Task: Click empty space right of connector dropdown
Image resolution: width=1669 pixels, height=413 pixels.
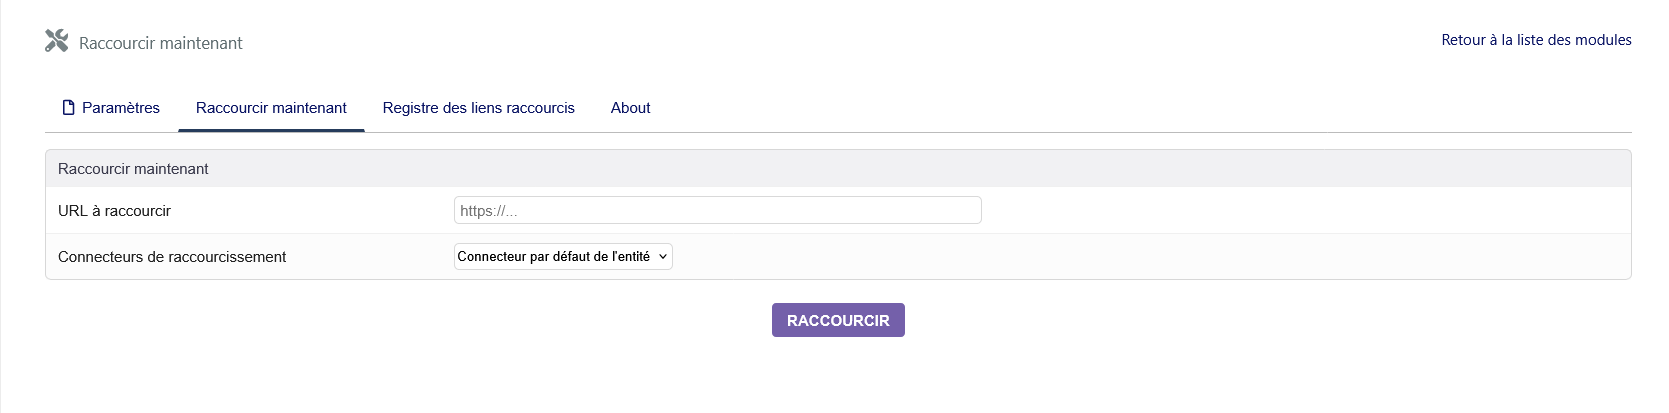Action: 1150,257
